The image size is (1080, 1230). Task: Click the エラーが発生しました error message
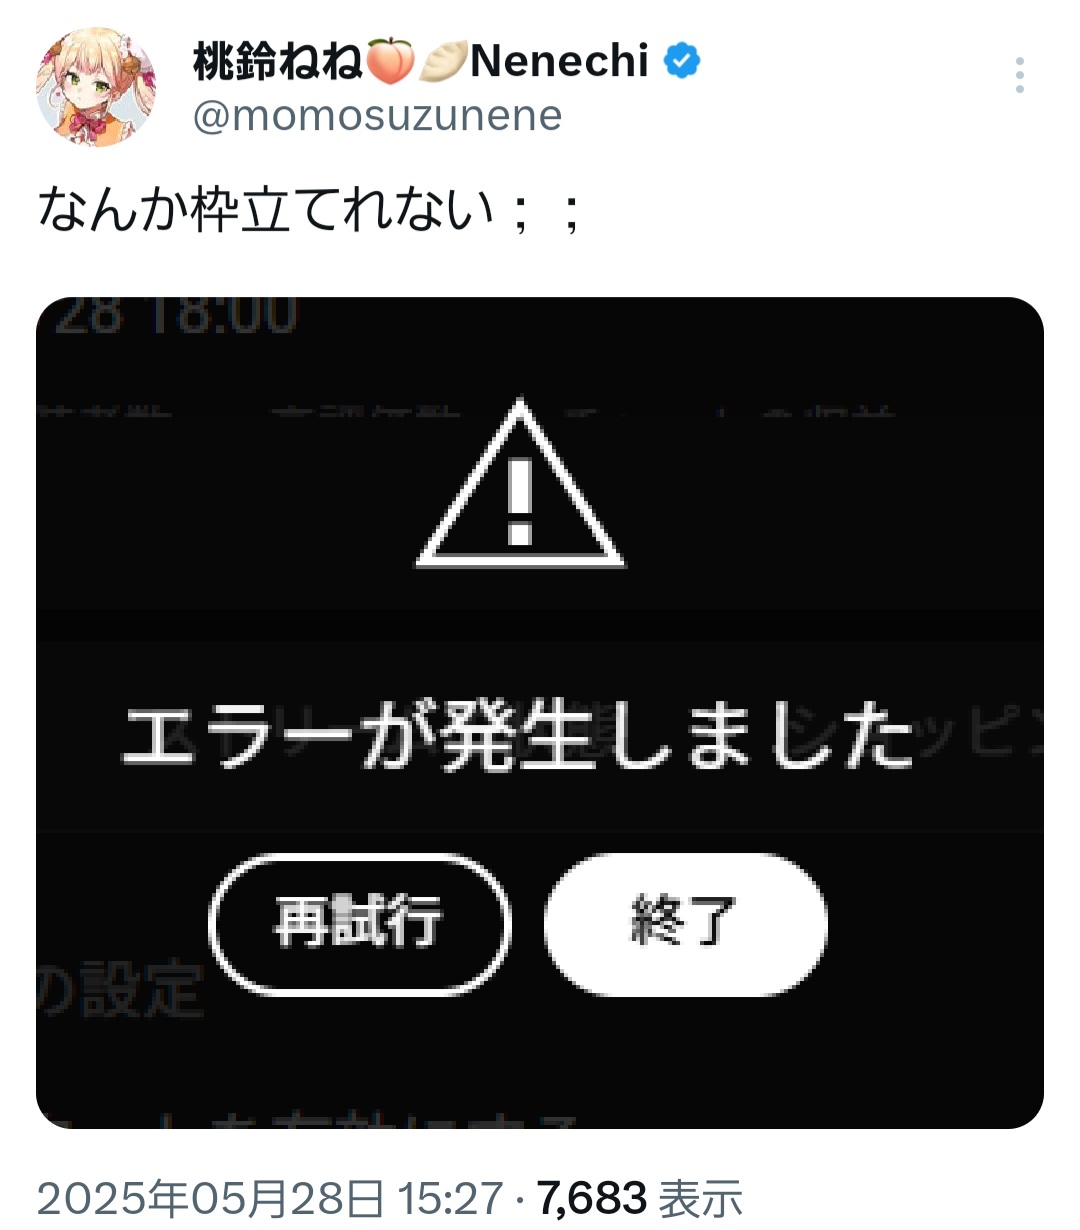tap(517, 736)
